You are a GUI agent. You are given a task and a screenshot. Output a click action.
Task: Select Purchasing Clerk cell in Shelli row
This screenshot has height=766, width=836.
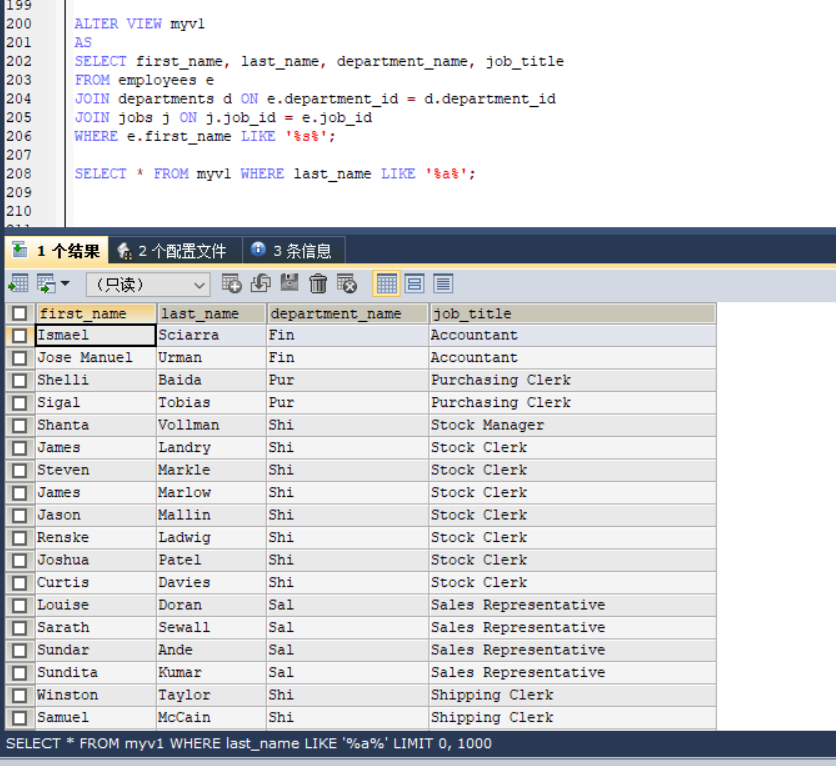click(x=573, y=380)
